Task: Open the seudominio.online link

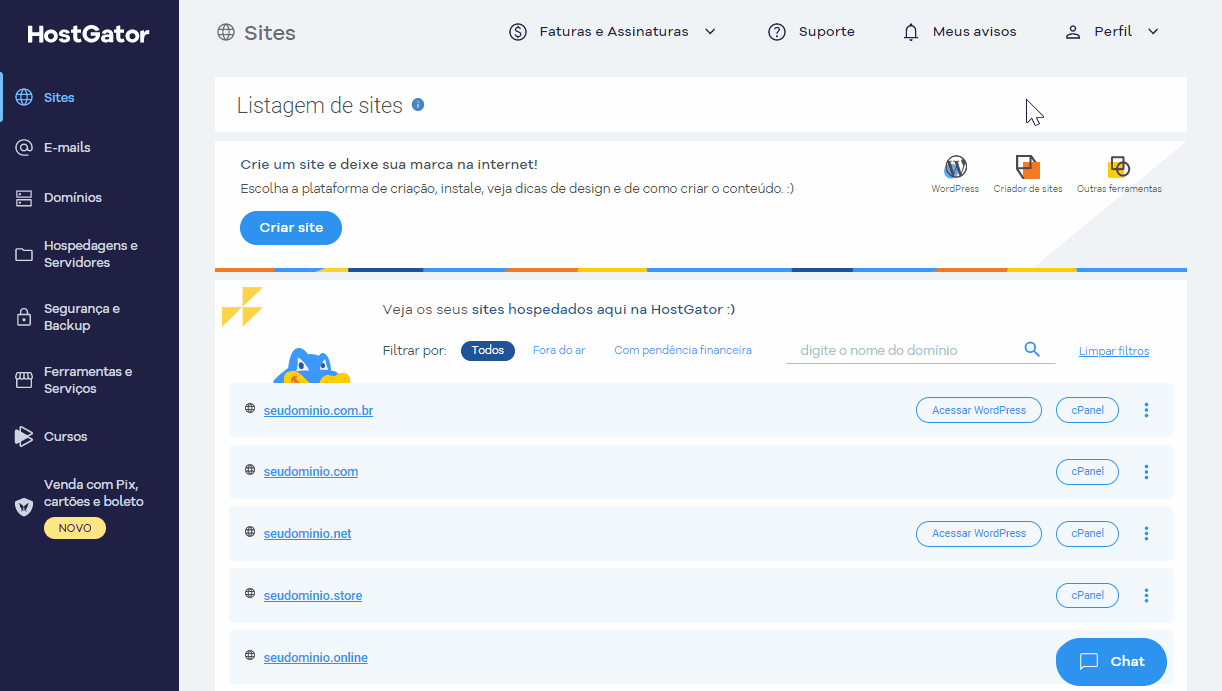Action: [x=316, y=658]
